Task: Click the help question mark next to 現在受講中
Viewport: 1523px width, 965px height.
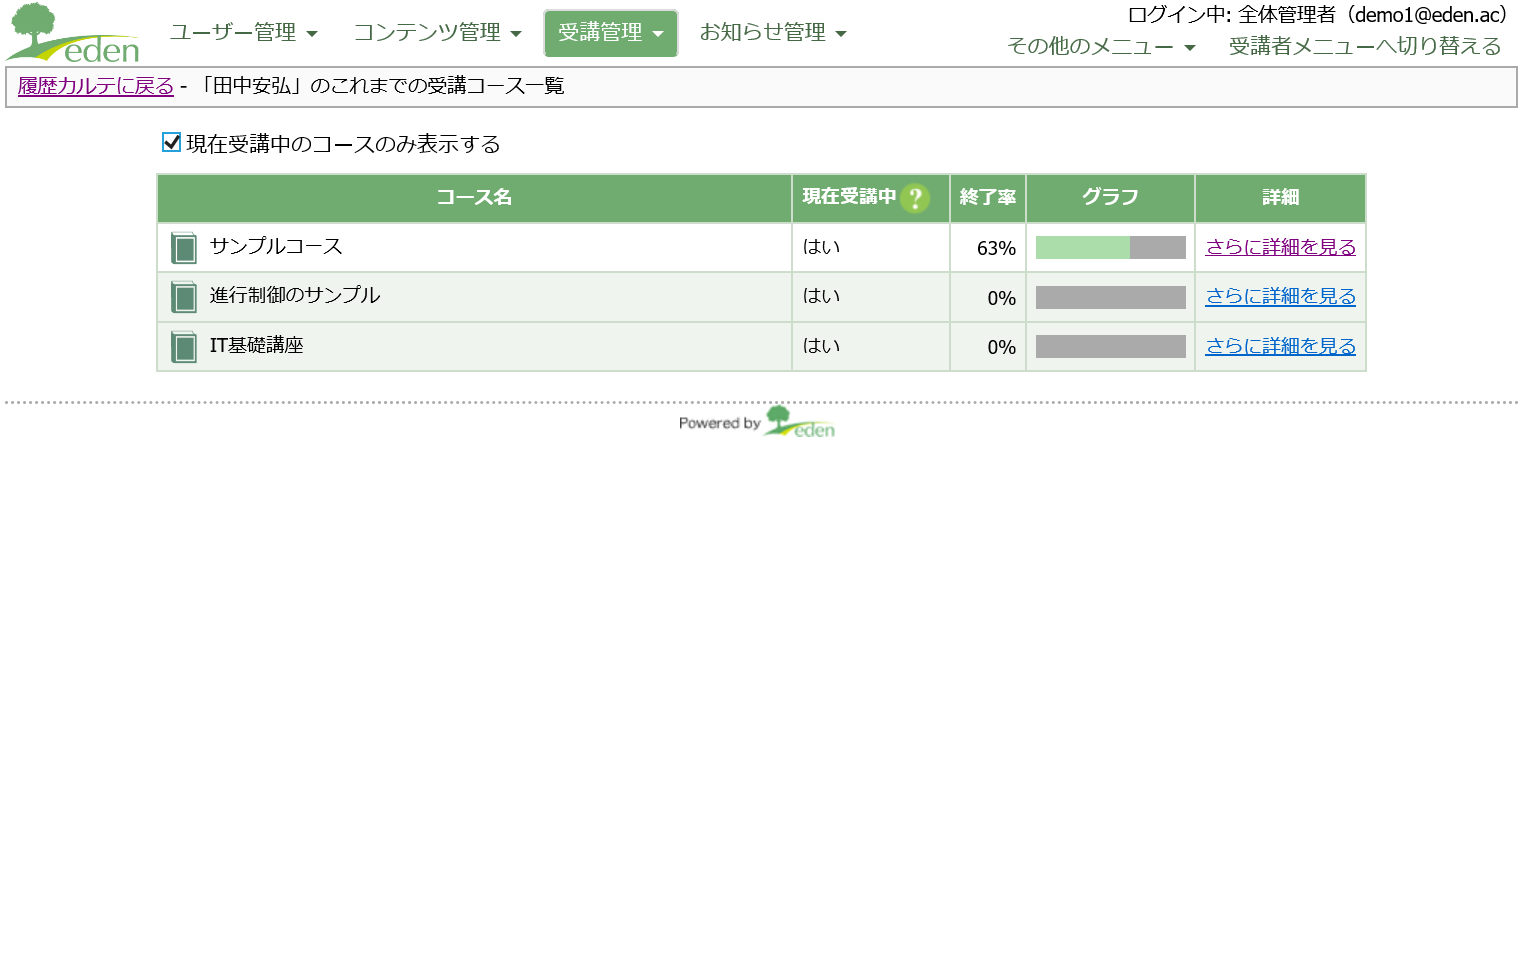Action: [x=915, y=198]
